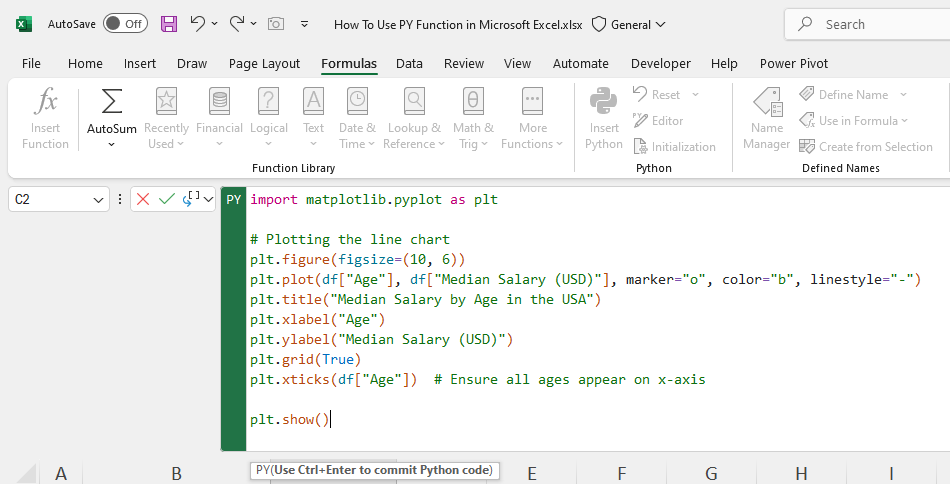This screenshot has height=484, width=950.
Task: Open the Developer tab
Action: [x=660, y=64]
